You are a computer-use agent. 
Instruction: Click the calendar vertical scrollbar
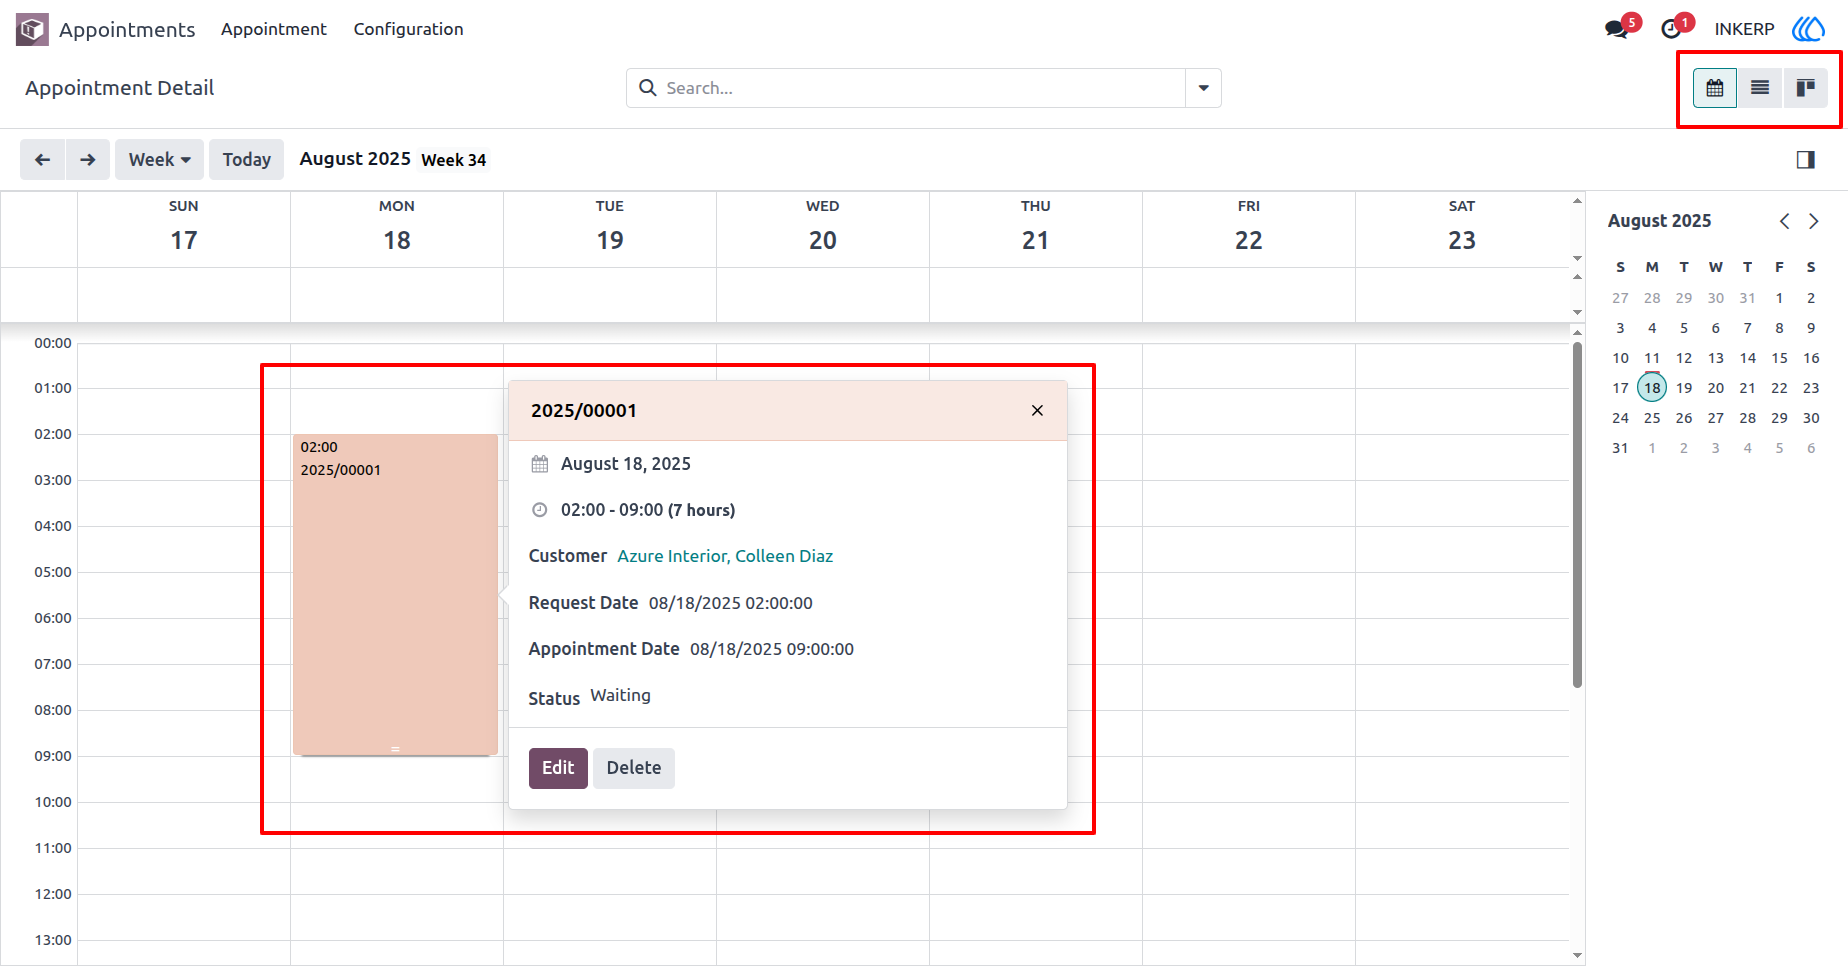tap(1577, 515)
